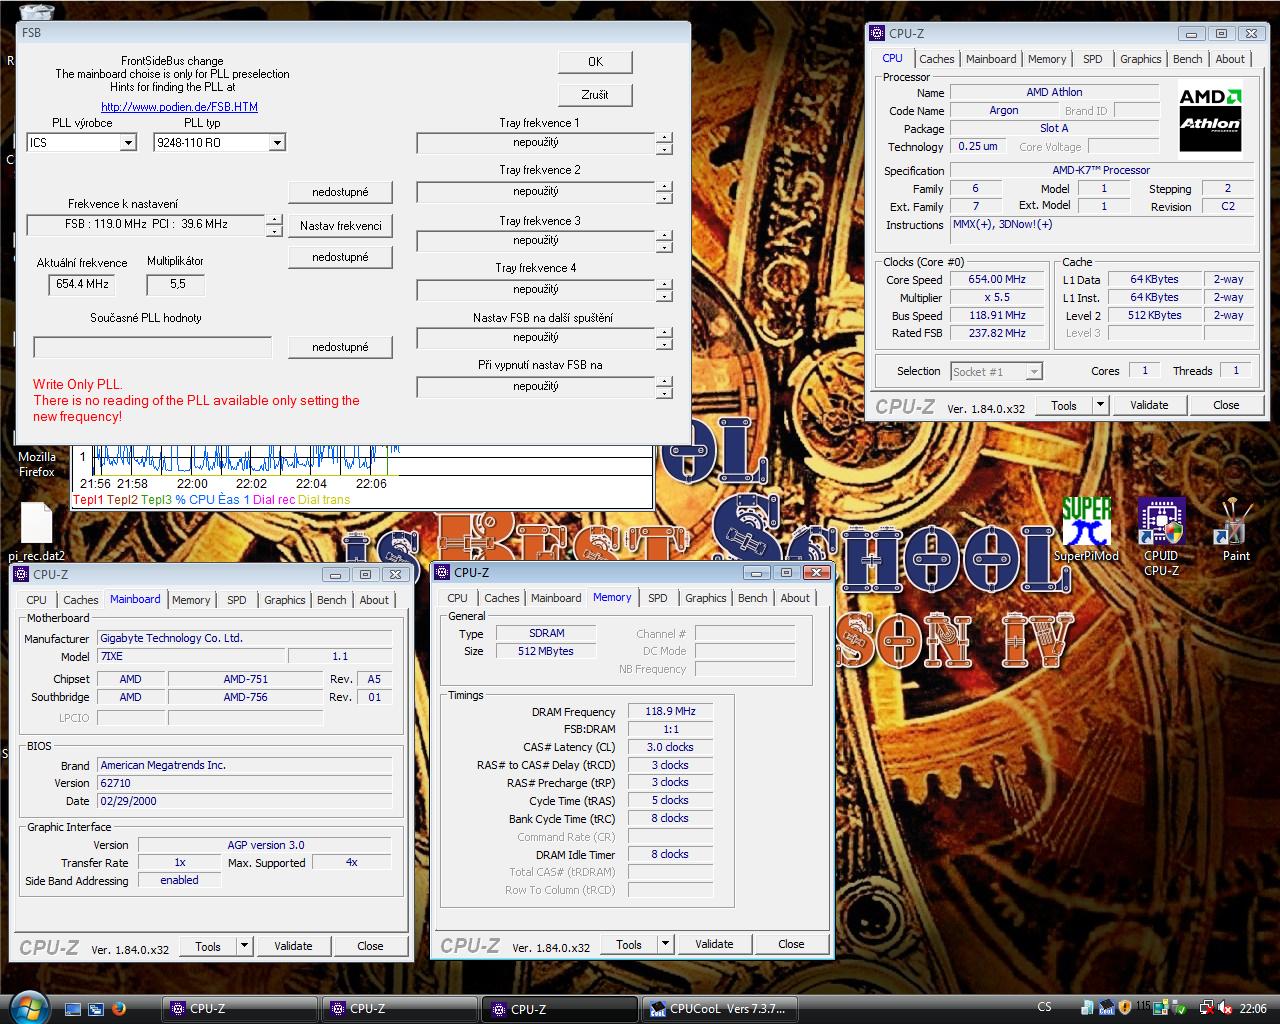Screen dimensions: 1280x1024
Task: Open About tab in Memory CPU-Z window
Action: [x=795, y=598]
